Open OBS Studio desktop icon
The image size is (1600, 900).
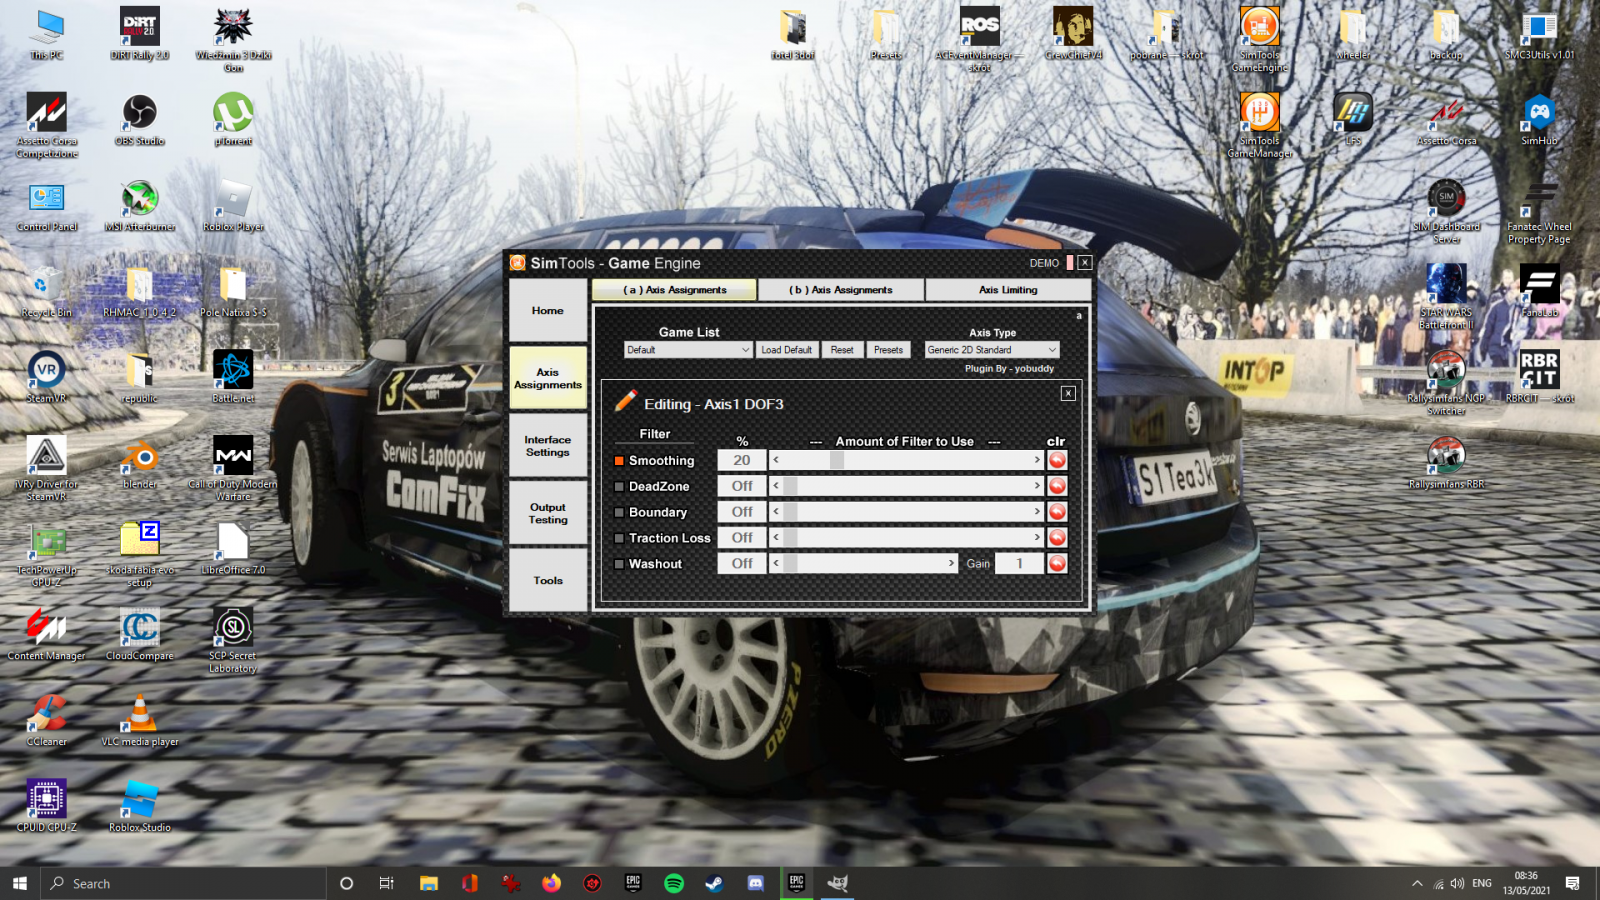(139, 120)
